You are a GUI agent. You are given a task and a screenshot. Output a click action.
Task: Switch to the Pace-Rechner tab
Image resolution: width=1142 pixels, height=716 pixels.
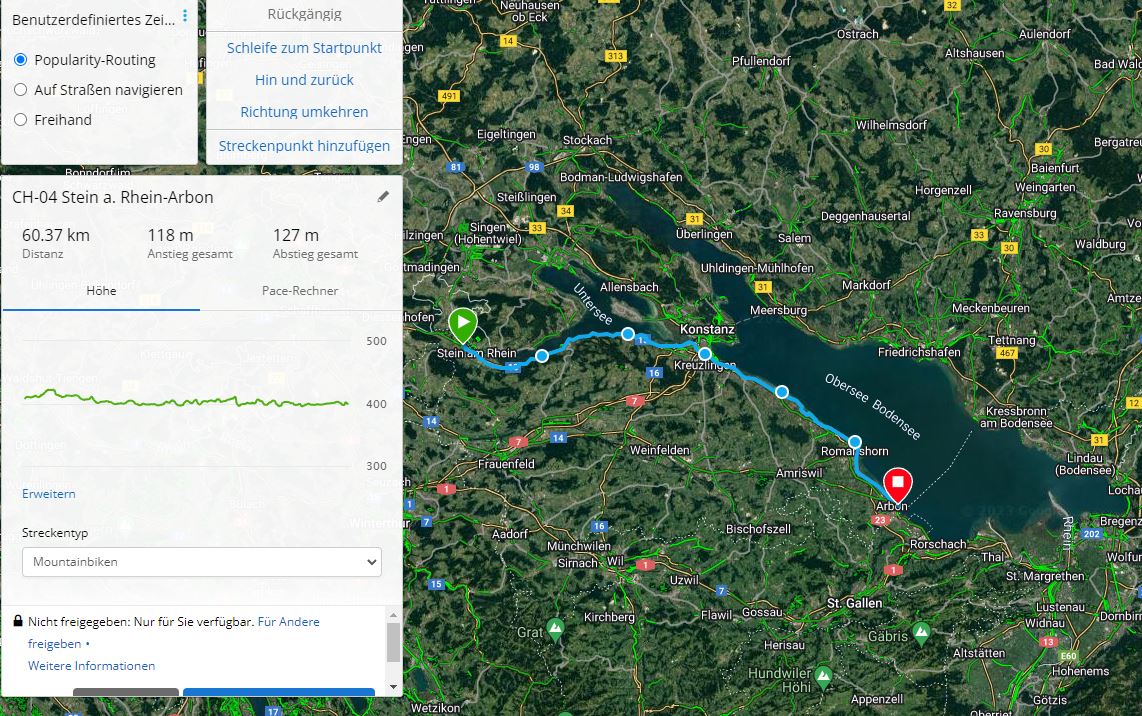click(300, 291)
